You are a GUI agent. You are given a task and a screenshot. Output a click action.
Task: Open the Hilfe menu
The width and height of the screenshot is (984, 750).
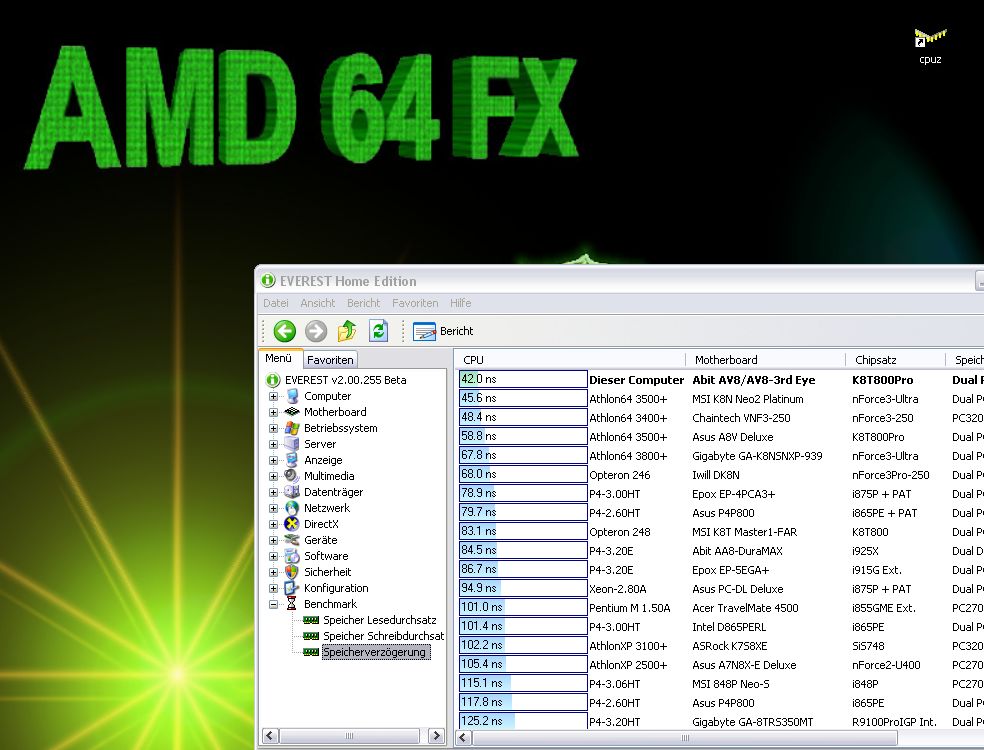[461, 303]
